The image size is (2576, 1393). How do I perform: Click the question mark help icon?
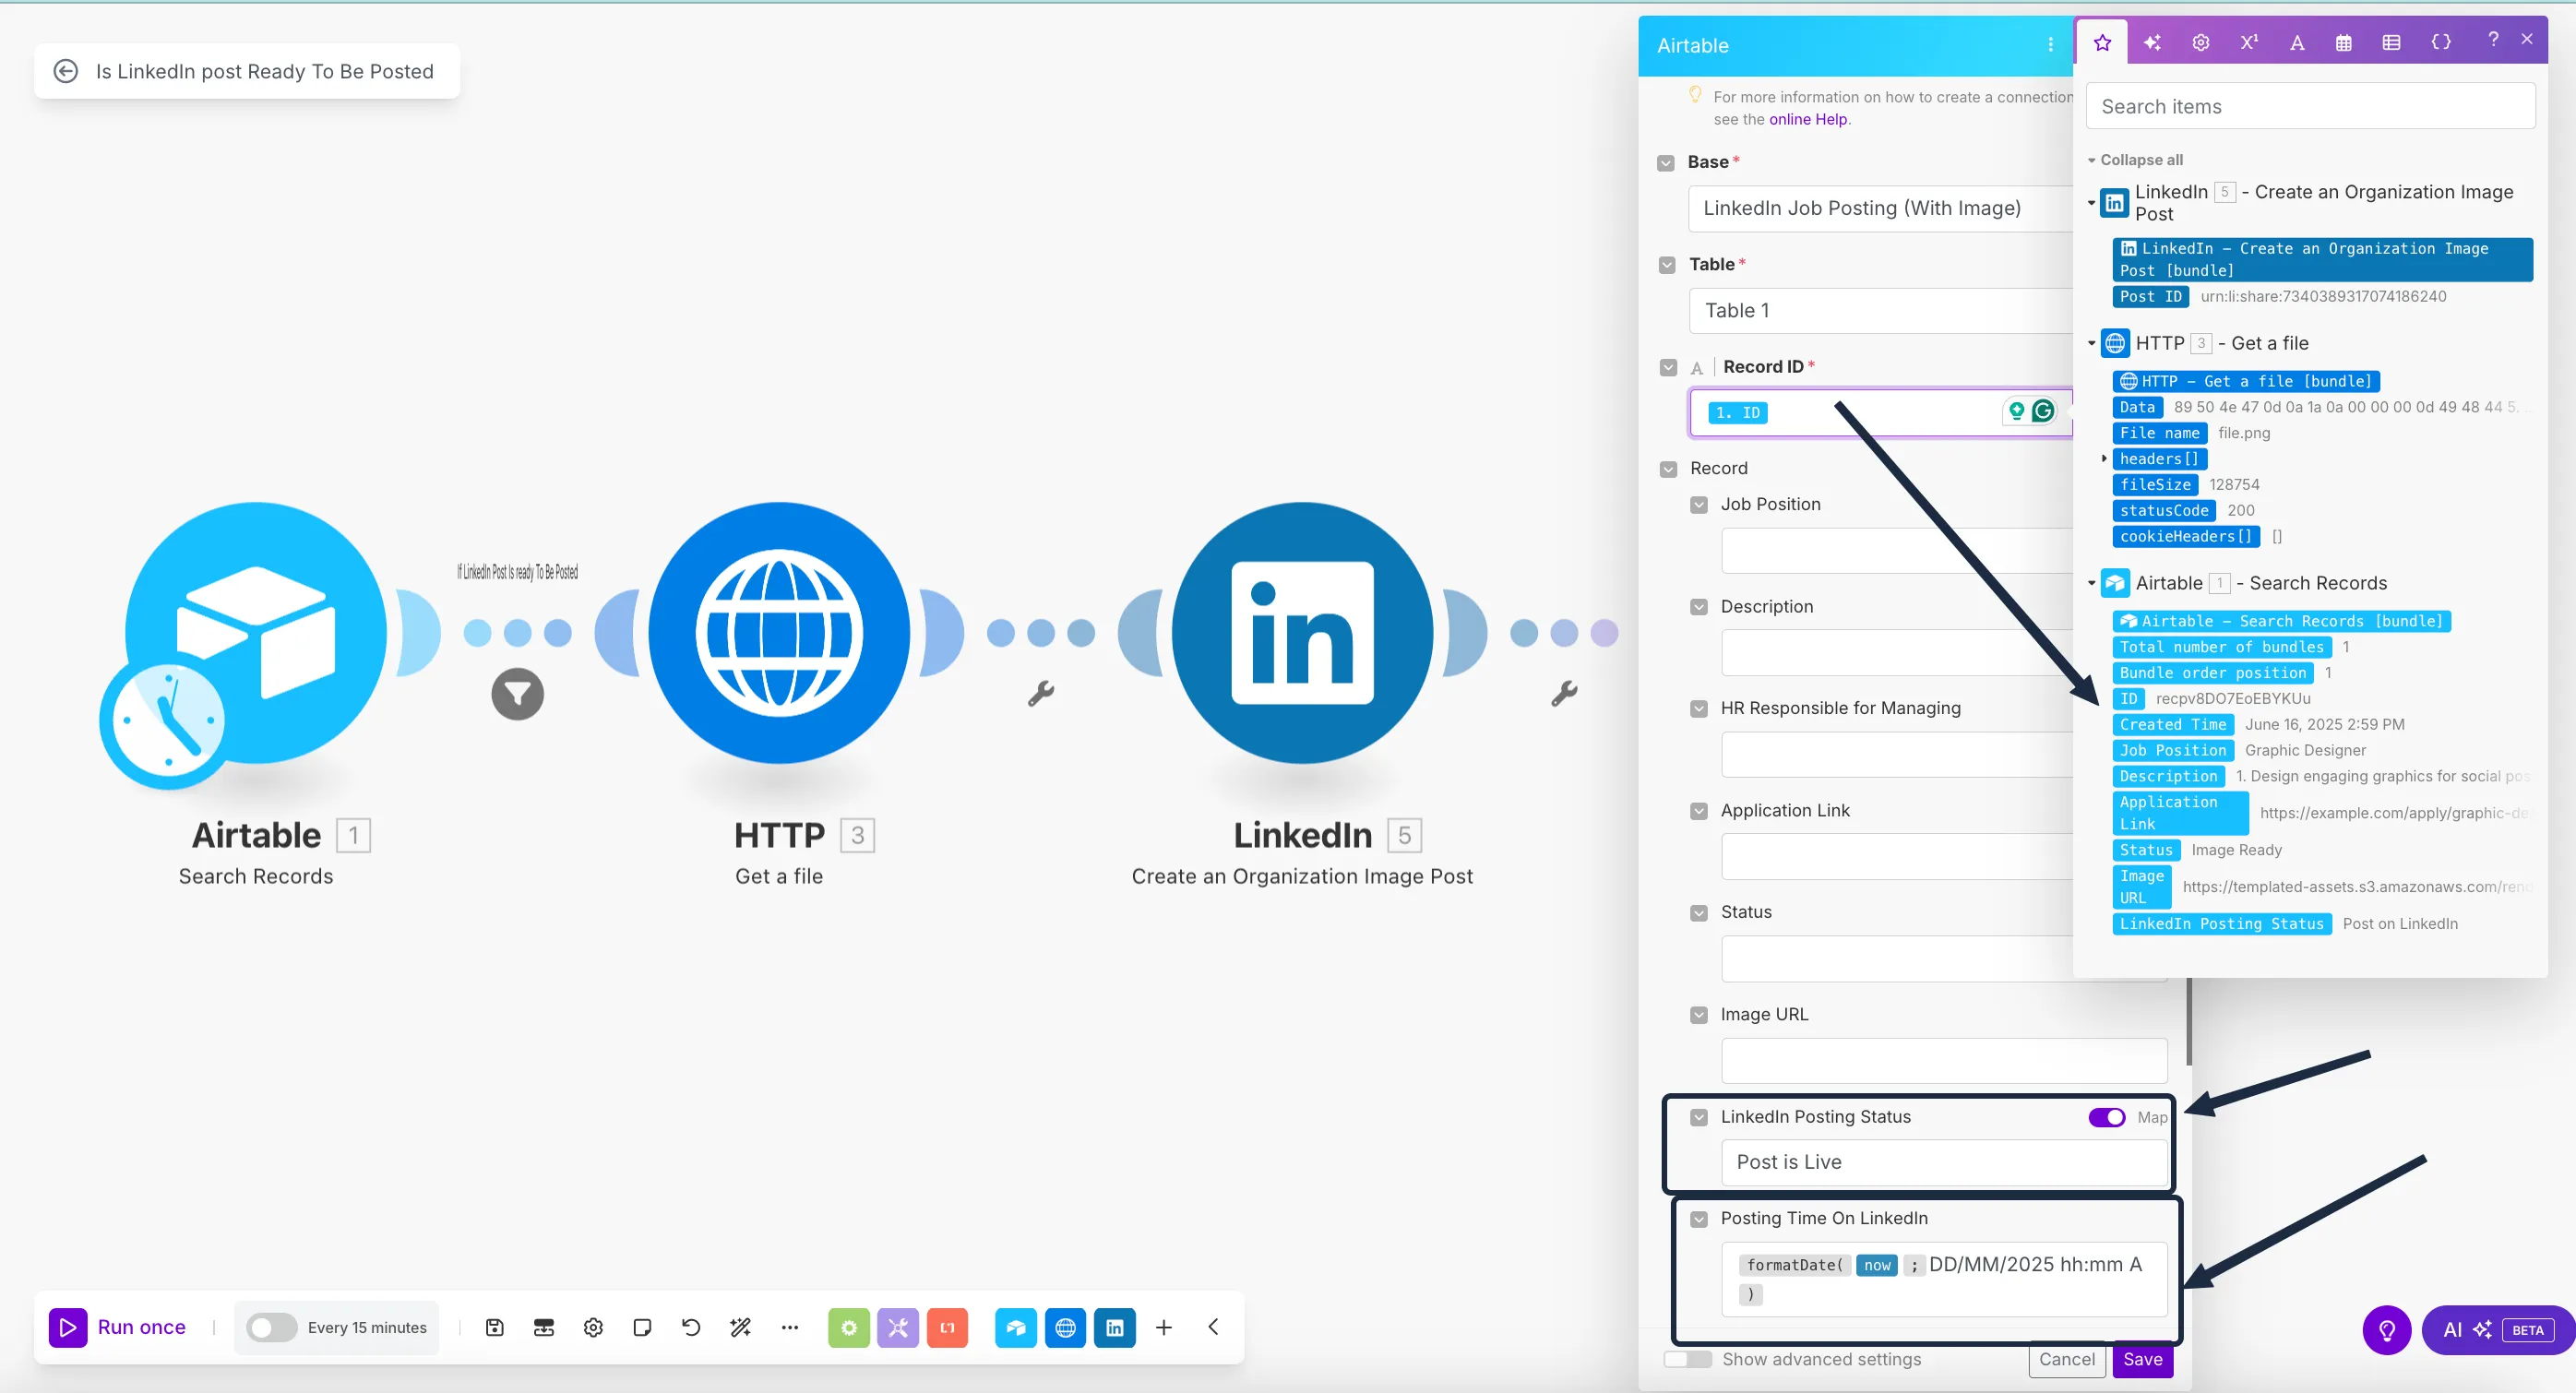pyautogui.click(x=2492, y=39)
